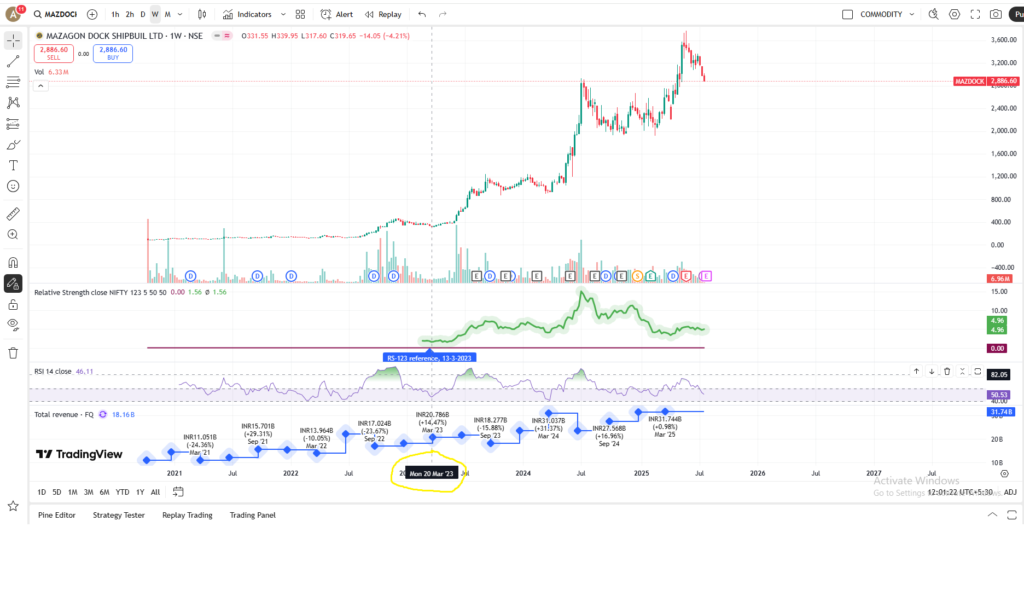
Task: Open the Strategy Tester tab
Action: [118, 515]
